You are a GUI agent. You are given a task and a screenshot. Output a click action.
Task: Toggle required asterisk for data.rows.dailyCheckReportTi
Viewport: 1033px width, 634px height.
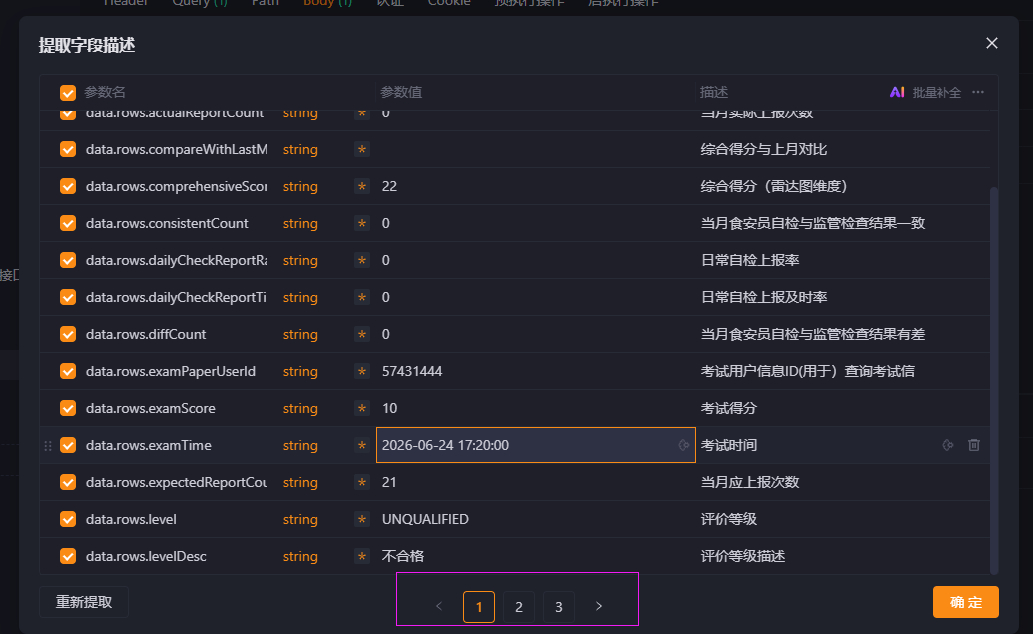pyautogui.click(x=362, y=297)
